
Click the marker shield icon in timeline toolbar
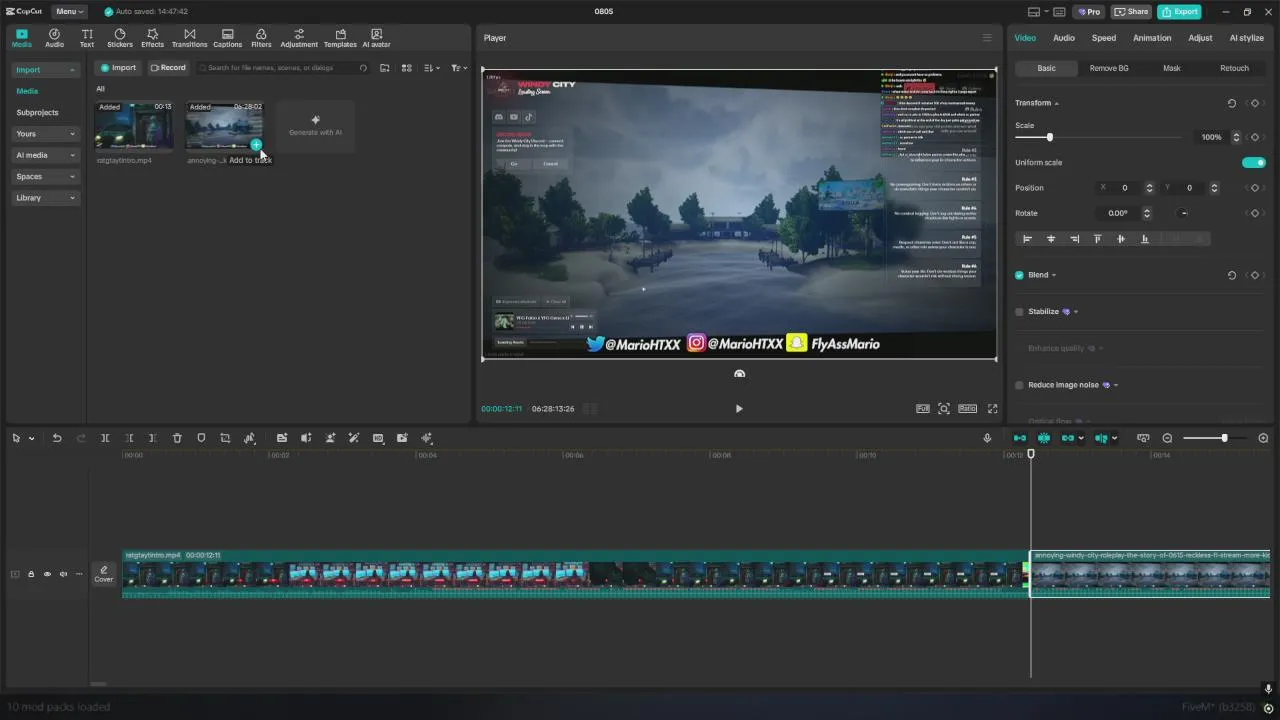201,438
